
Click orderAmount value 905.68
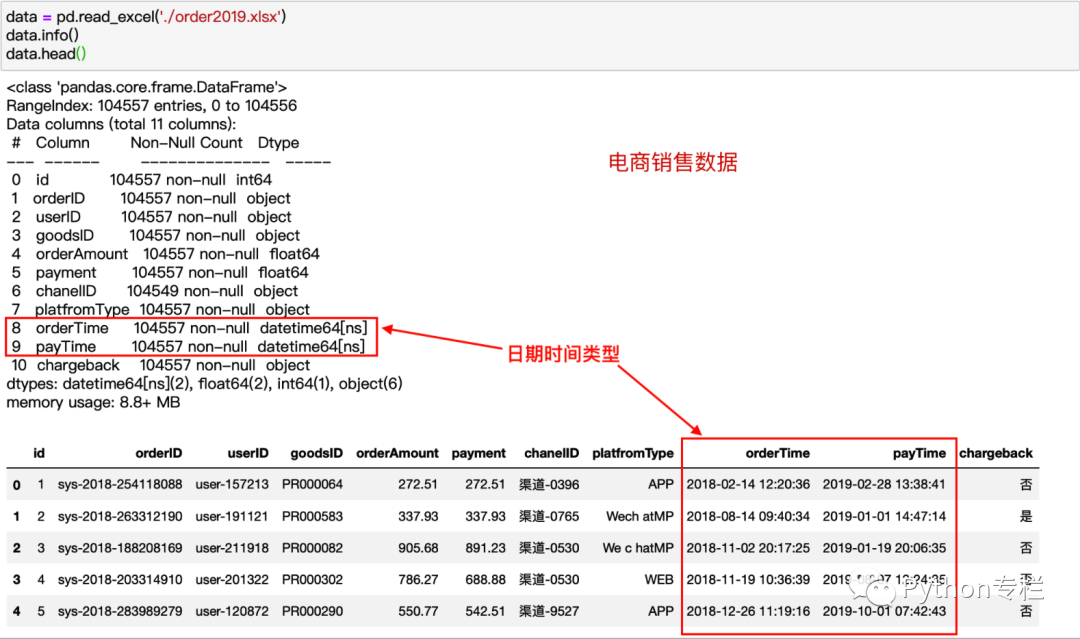pos(418,548)
